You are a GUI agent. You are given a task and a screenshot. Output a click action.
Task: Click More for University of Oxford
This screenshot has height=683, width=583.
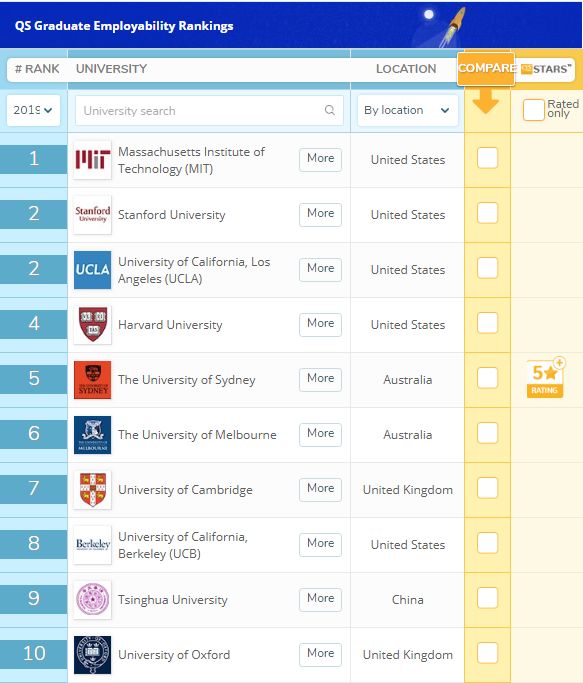click(x=320, y=654)
